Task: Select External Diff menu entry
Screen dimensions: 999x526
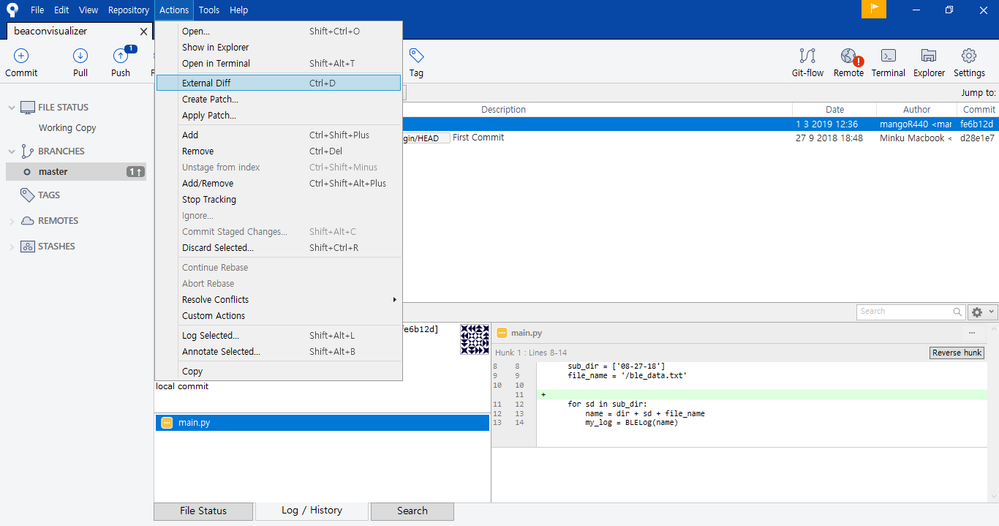Action: click(x=278, y=83)
